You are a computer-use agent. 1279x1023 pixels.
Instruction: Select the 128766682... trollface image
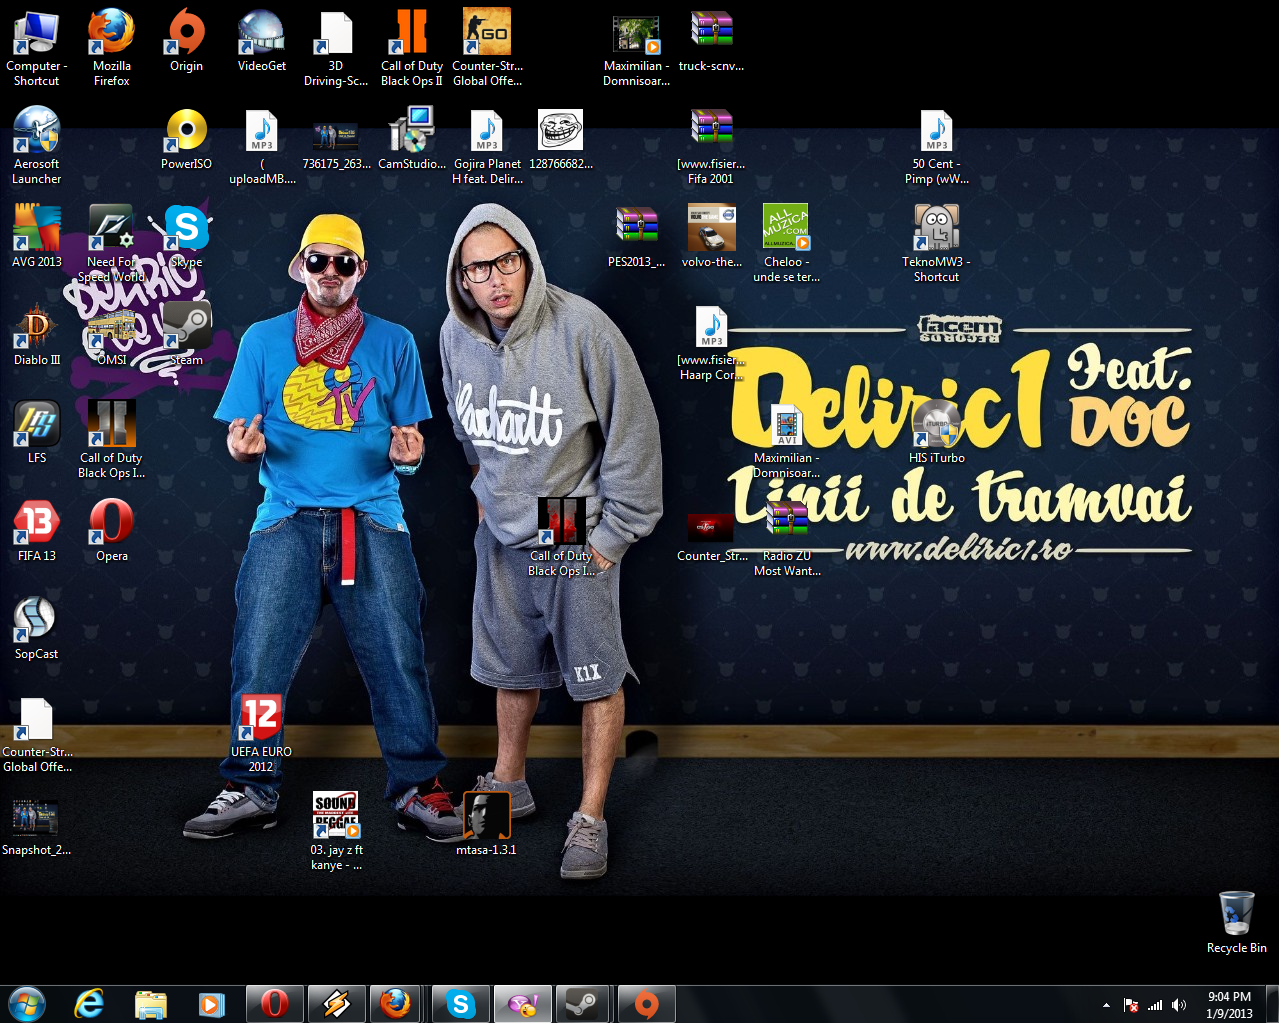coord(561,138)
